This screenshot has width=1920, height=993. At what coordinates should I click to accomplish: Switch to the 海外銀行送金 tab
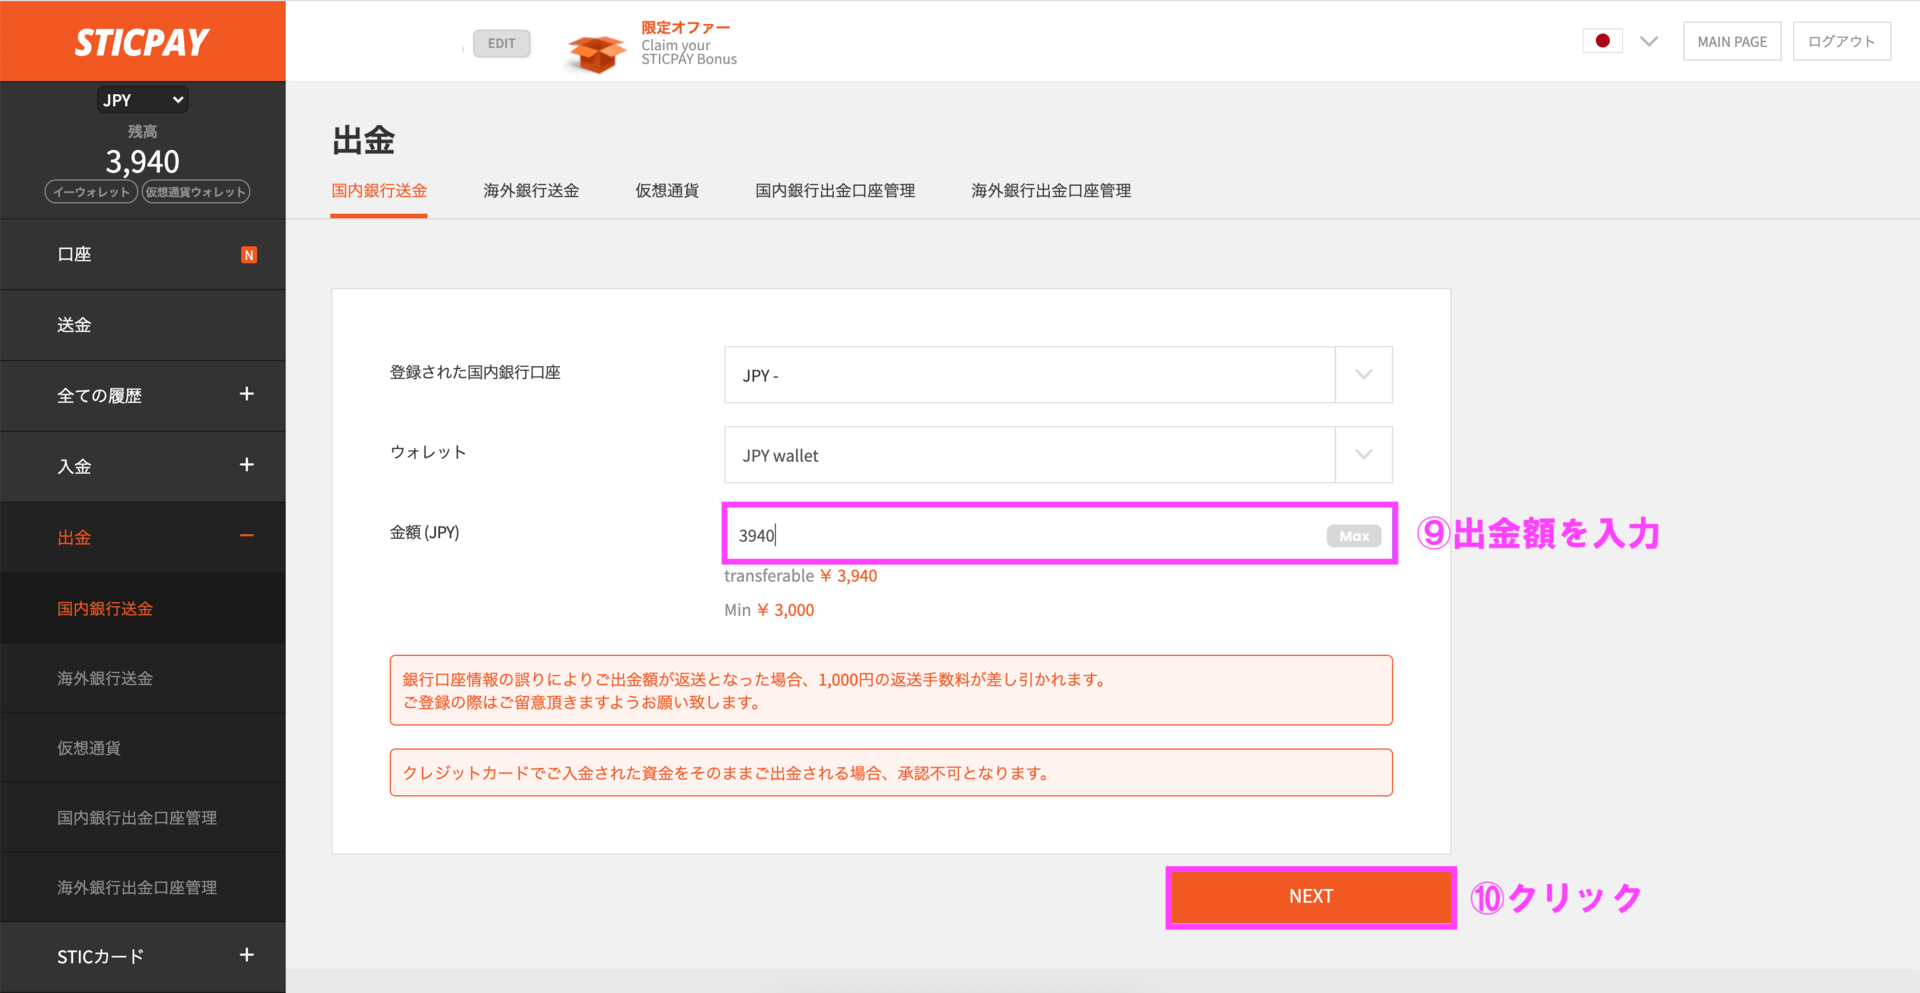click(x=531, y=190)
